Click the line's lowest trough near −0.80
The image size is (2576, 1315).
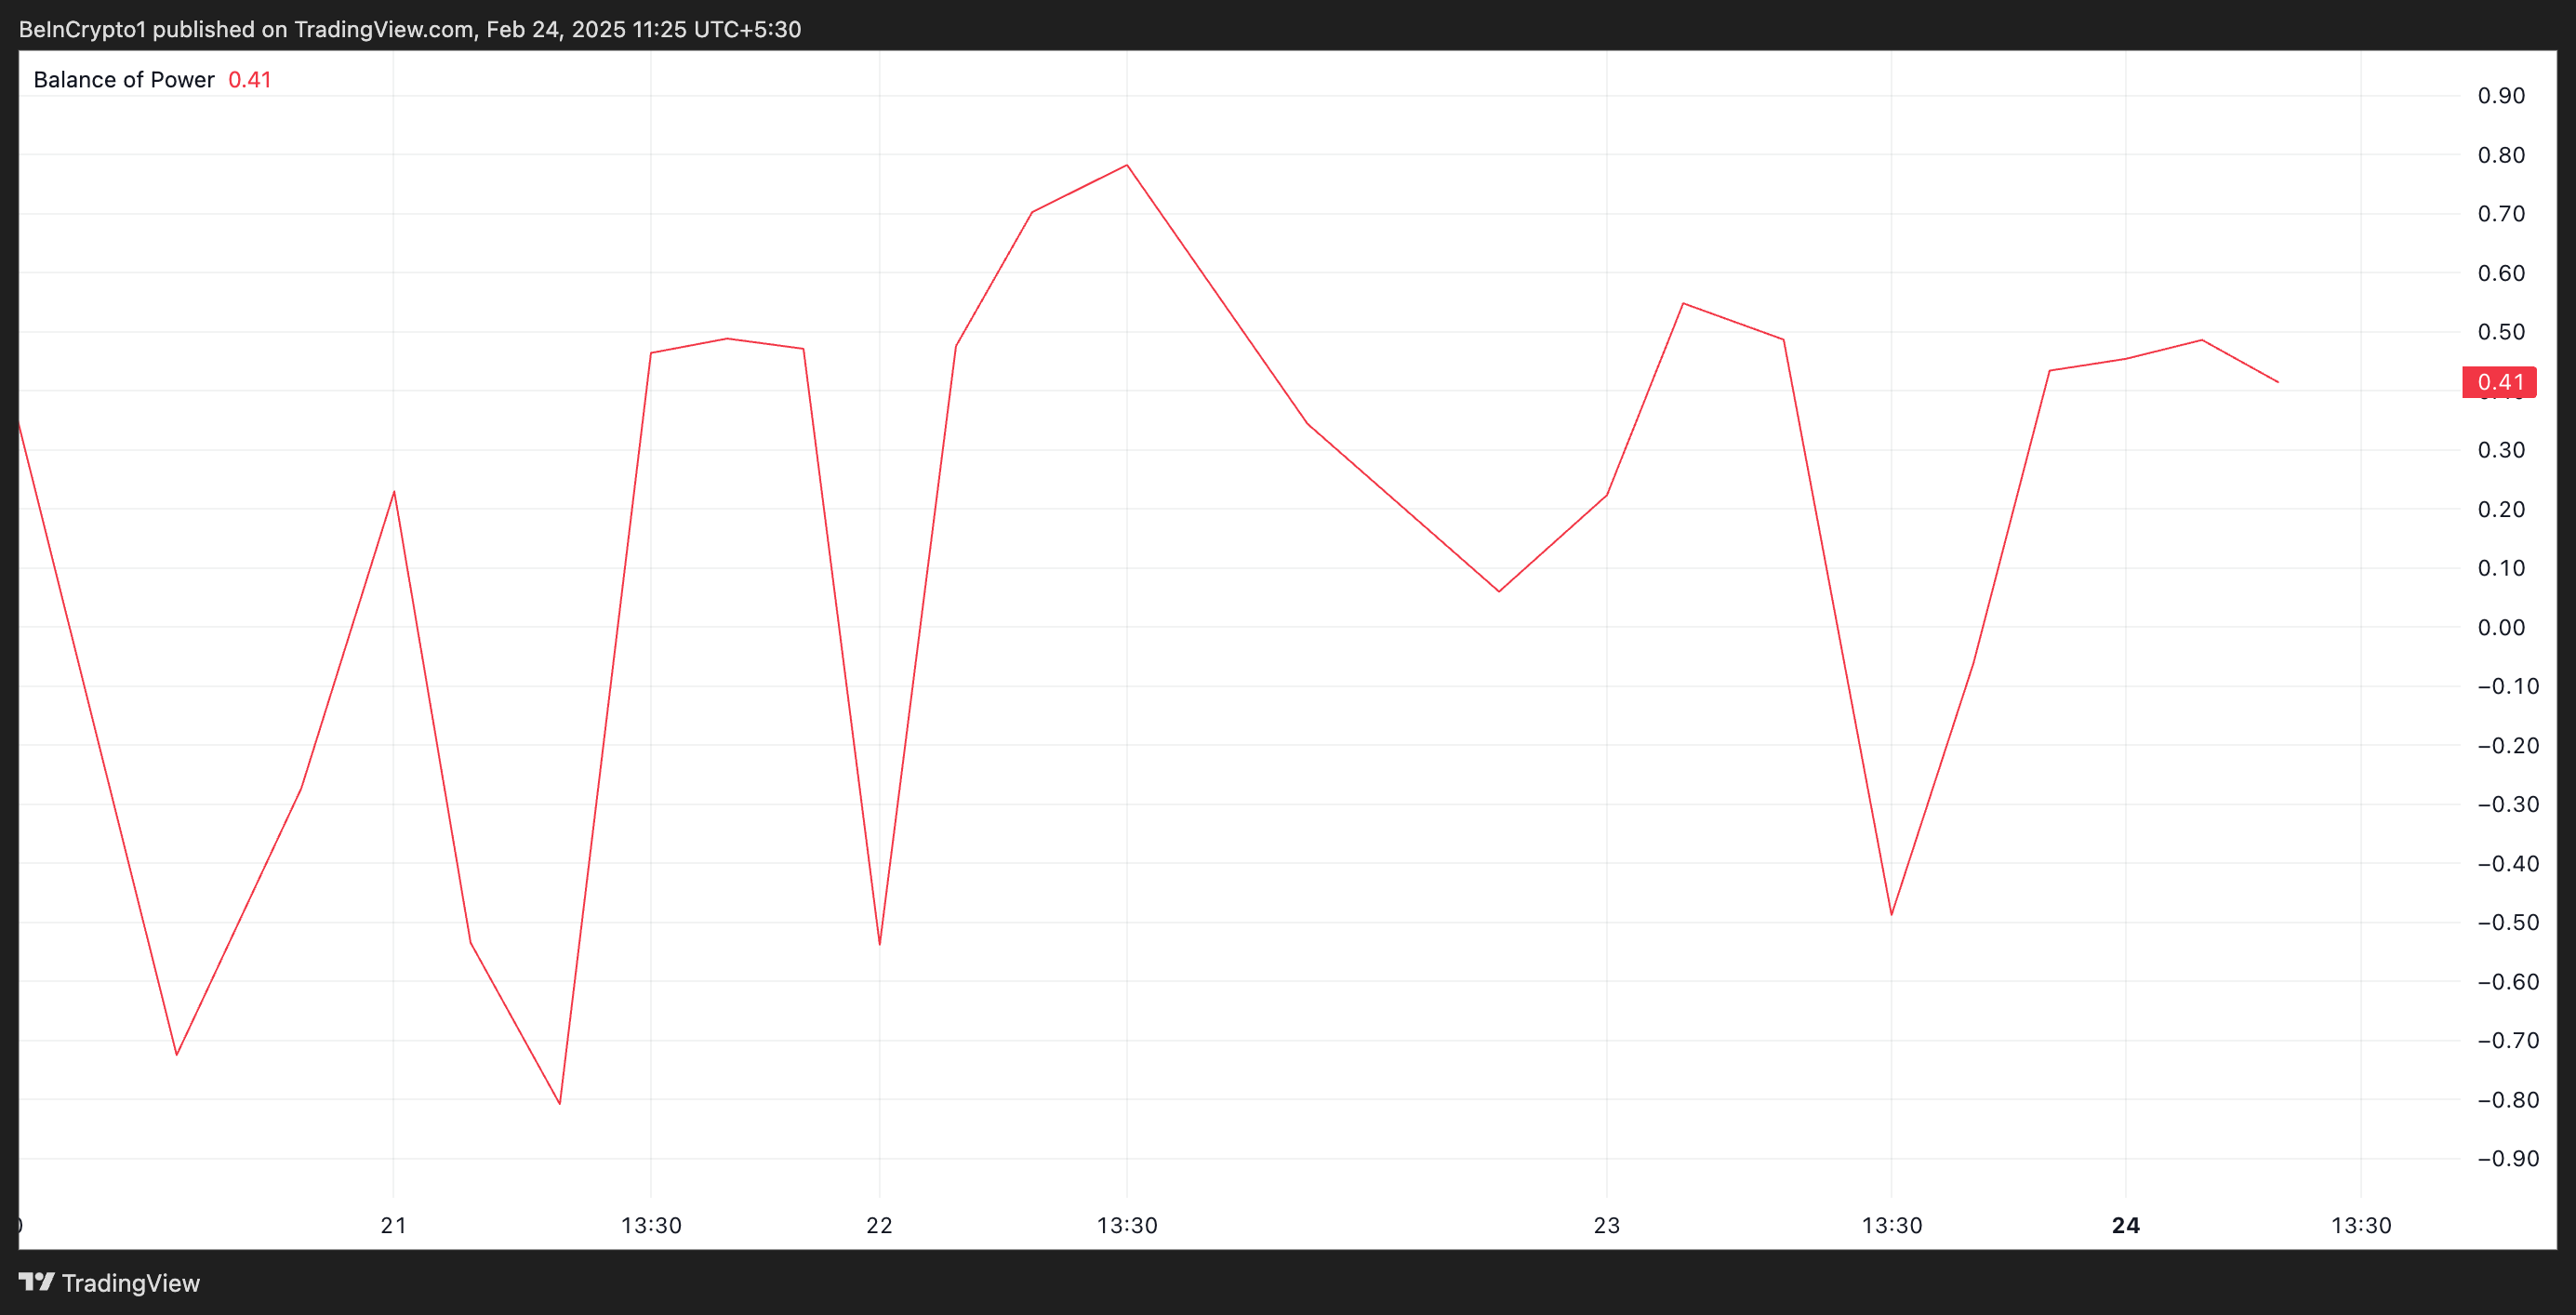559,1104
